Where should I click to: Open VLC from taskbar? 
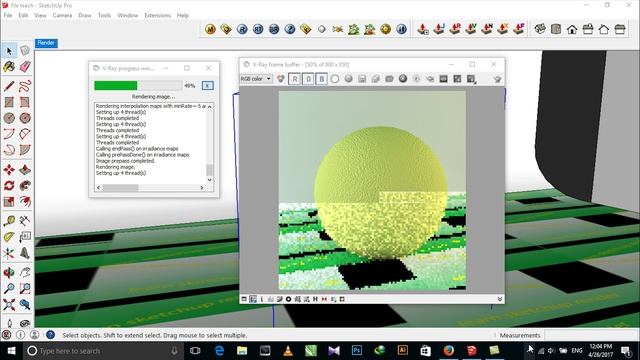tap(288, 351)
